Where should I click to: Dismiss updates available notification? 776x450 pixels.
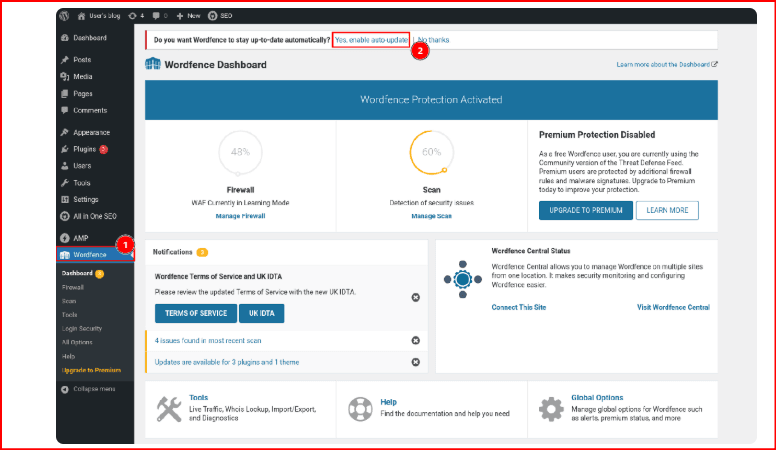[416, 362]
